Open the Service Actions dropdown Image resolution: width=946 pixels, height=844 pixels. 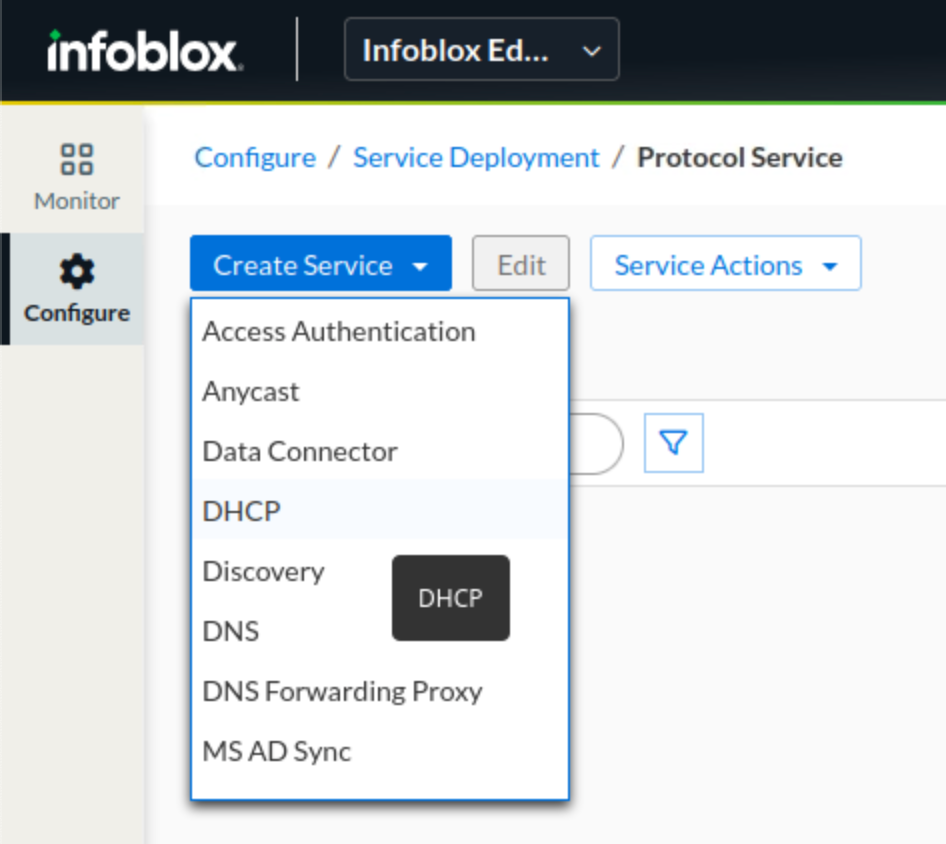tap(725, 263)
